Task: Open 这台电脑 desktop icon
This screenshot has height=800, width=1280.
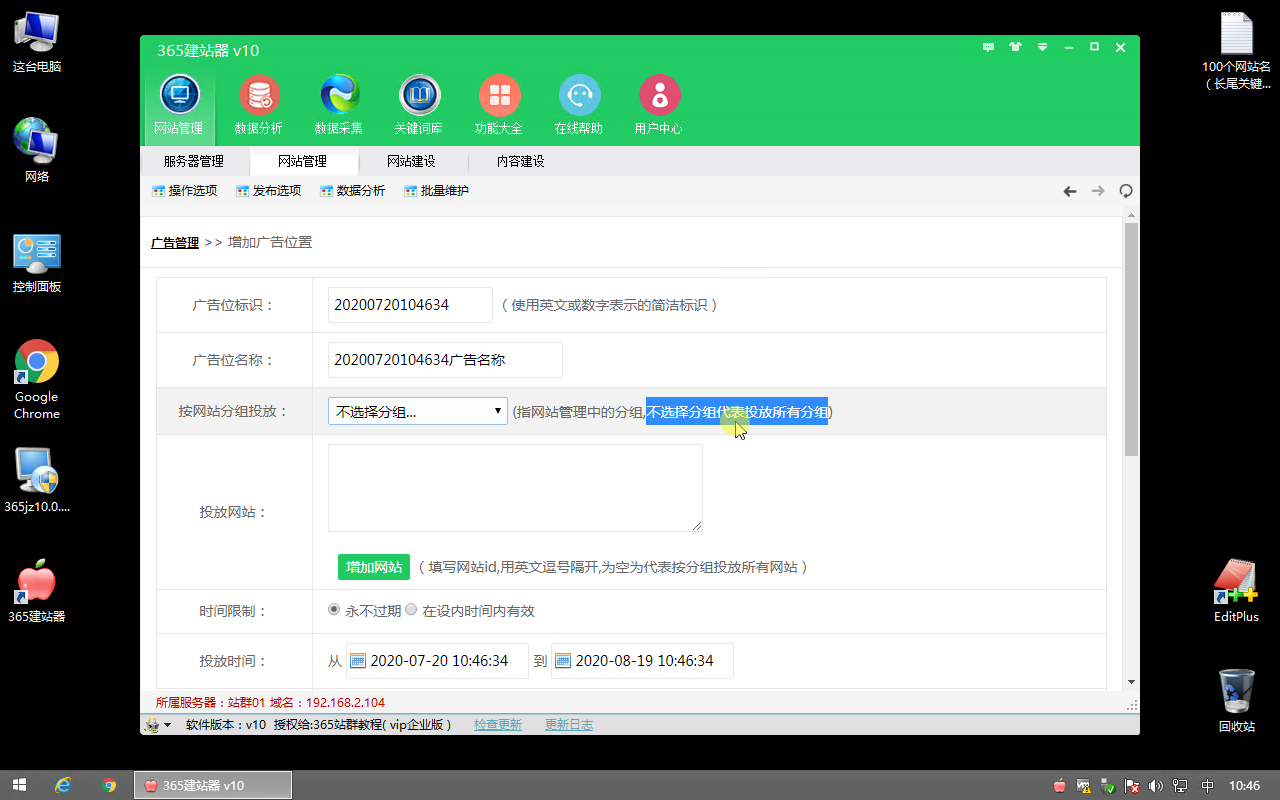Action: pyautogui.click(x=37, y=43)
